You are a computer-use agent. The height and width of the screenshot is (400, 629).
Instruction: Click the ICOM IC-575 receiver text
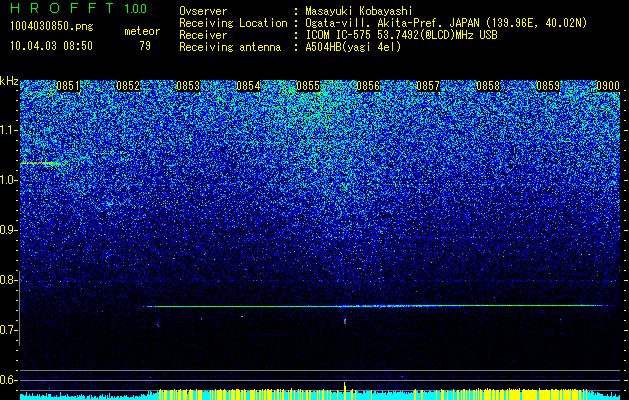pyautogui.click(x=401, y=35)
